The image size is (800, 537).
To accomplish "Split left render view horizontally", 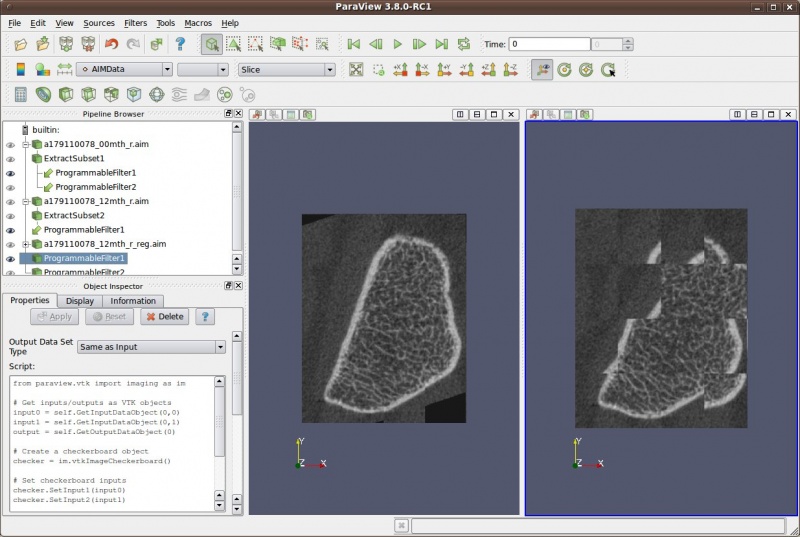I will (x=460, y=115).
